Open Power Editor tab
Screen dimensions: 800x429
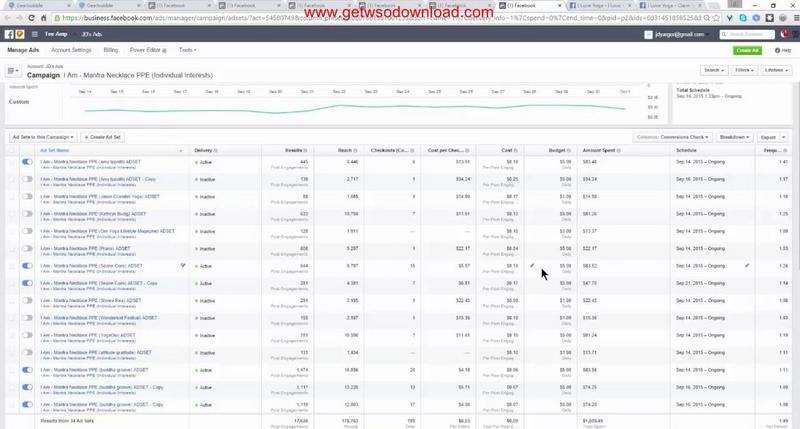[148, 50]
